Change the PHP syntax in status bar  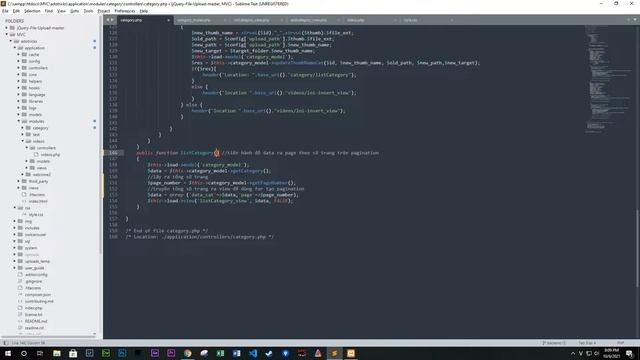coord(620,343)
